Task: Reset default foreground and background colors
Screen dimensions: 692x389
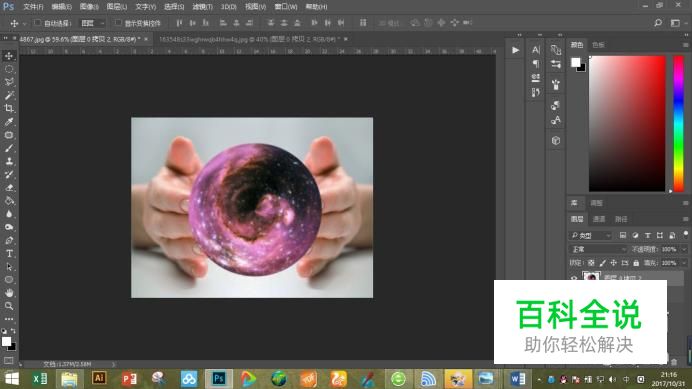Action: pos(4,331)
